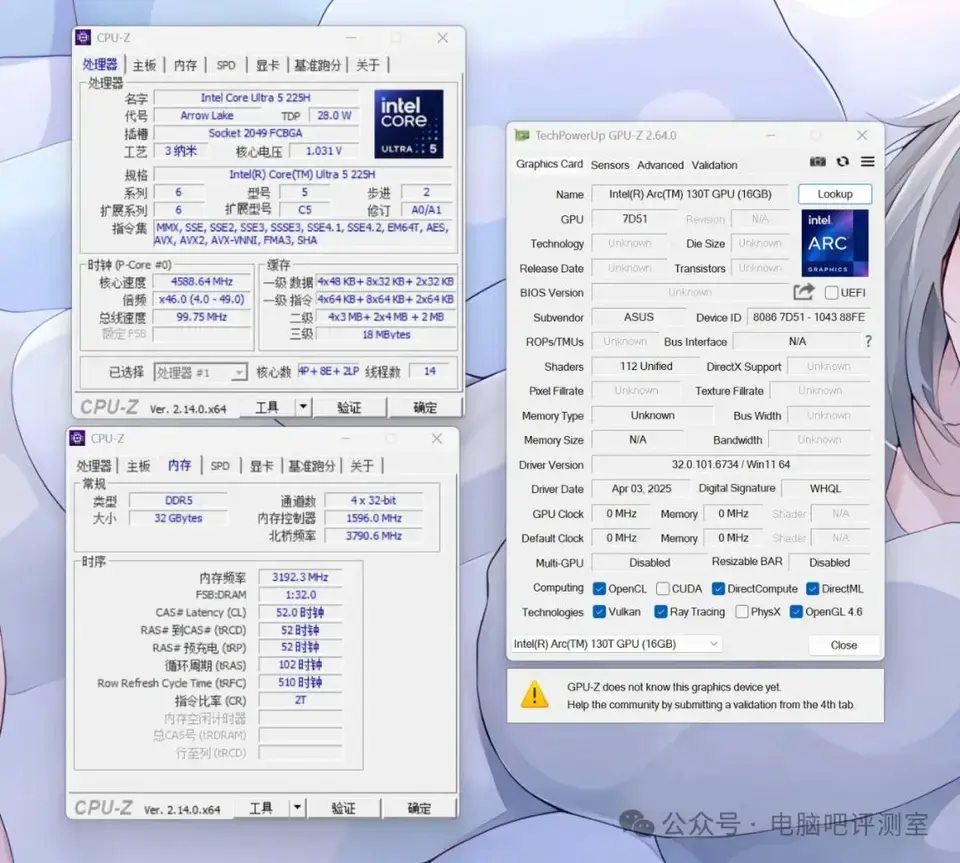Click 验证 button in the CPU-Z memory window
The image size is (960, 863).
pyautogui.click(x=343, y=809)
